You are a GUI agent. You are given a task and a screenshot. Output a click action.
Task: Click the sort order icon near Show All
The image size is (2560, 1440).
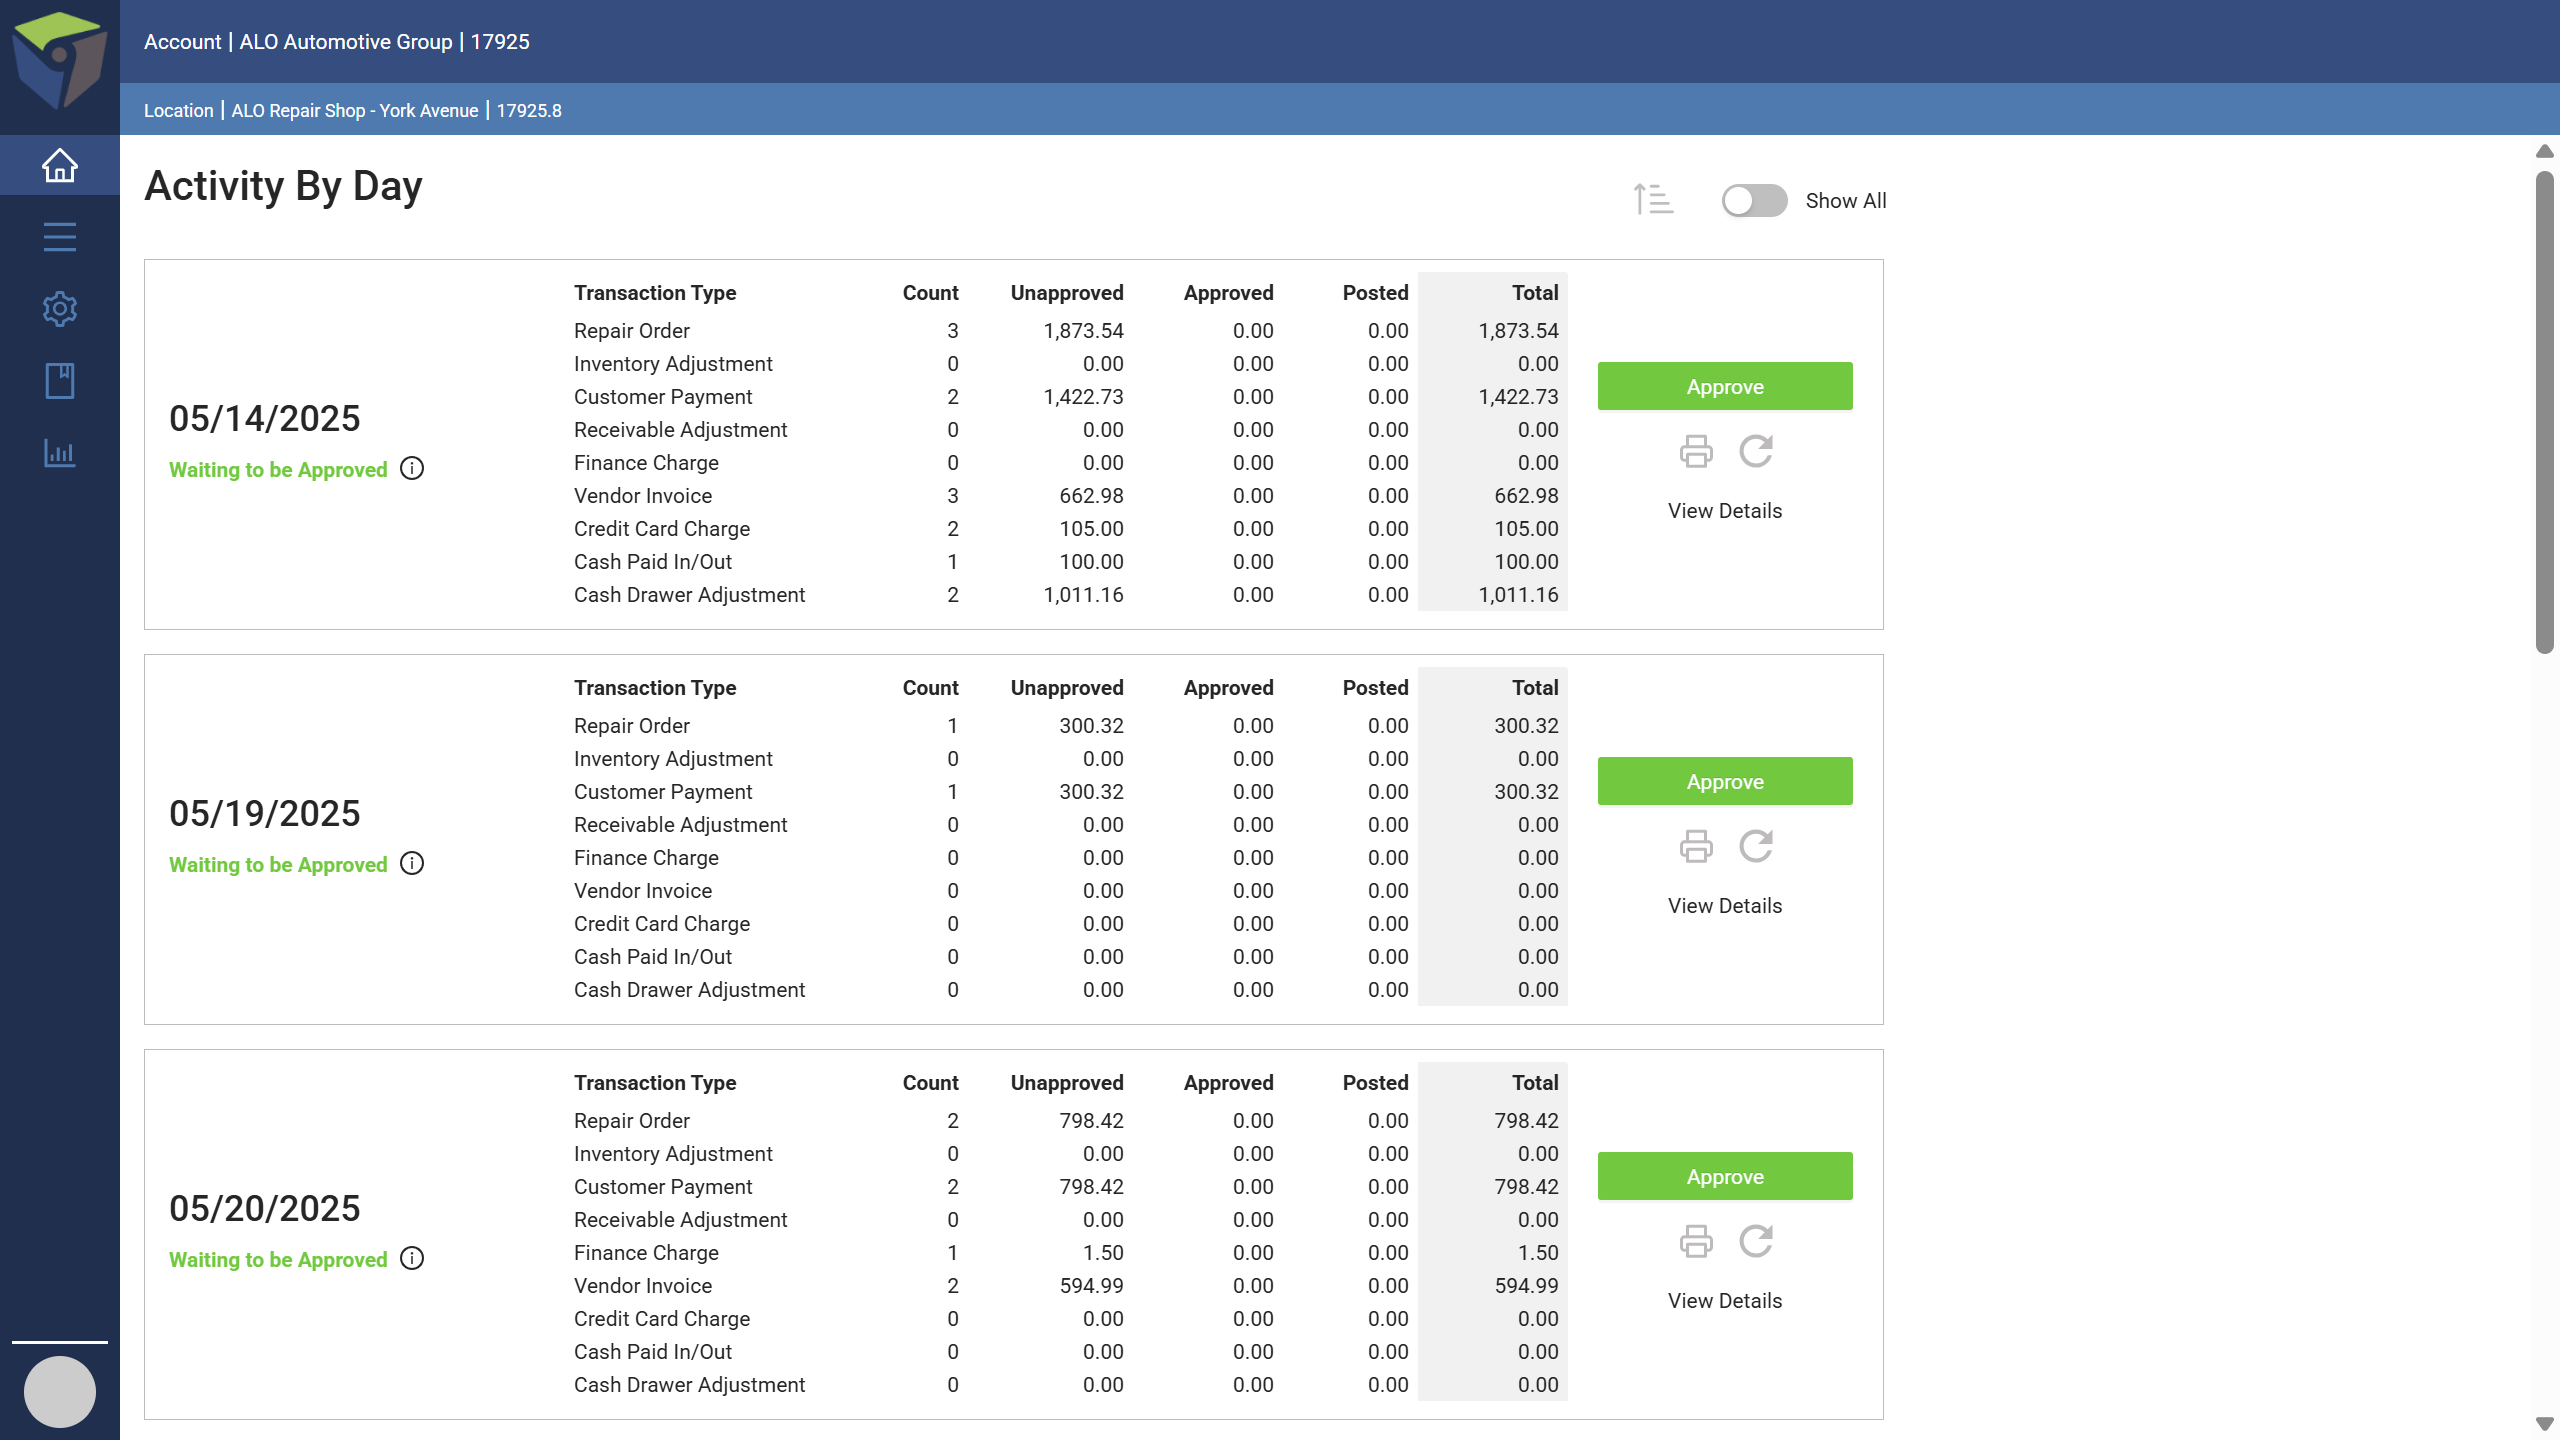[x=1653, y=200]
